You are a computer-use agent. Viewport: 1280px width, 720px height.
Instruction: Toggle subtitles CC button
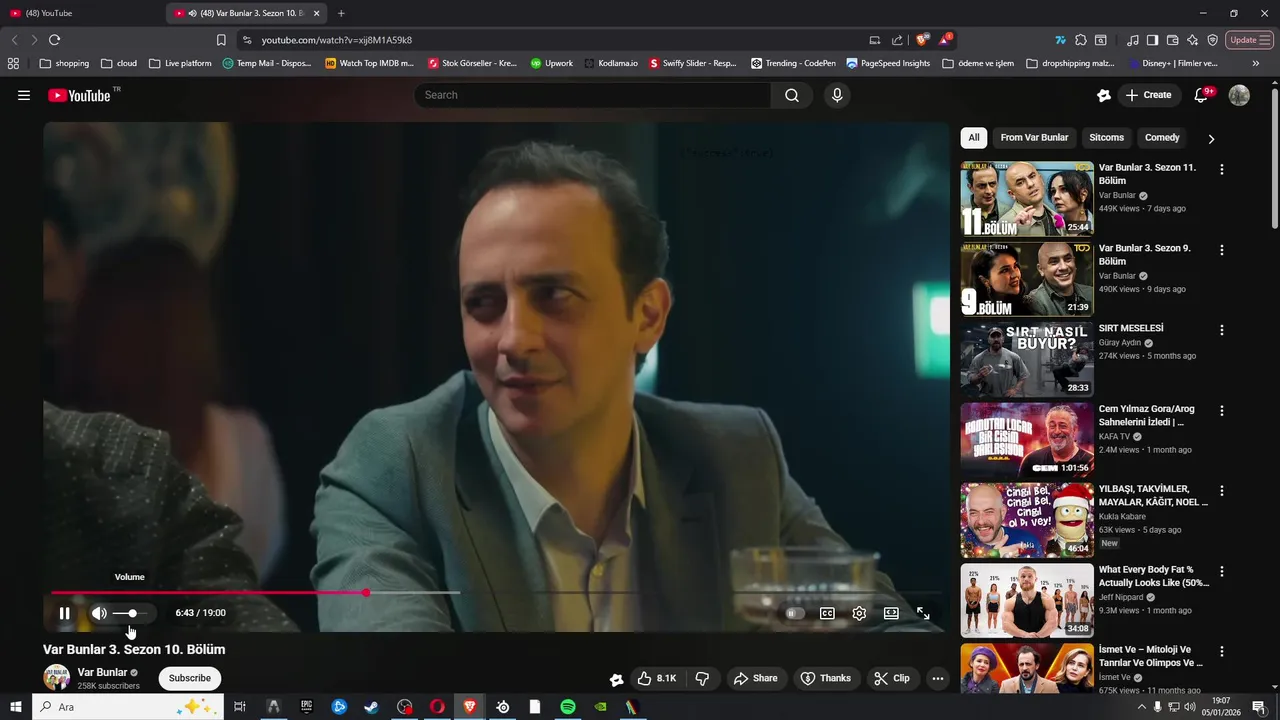point(827,613)
